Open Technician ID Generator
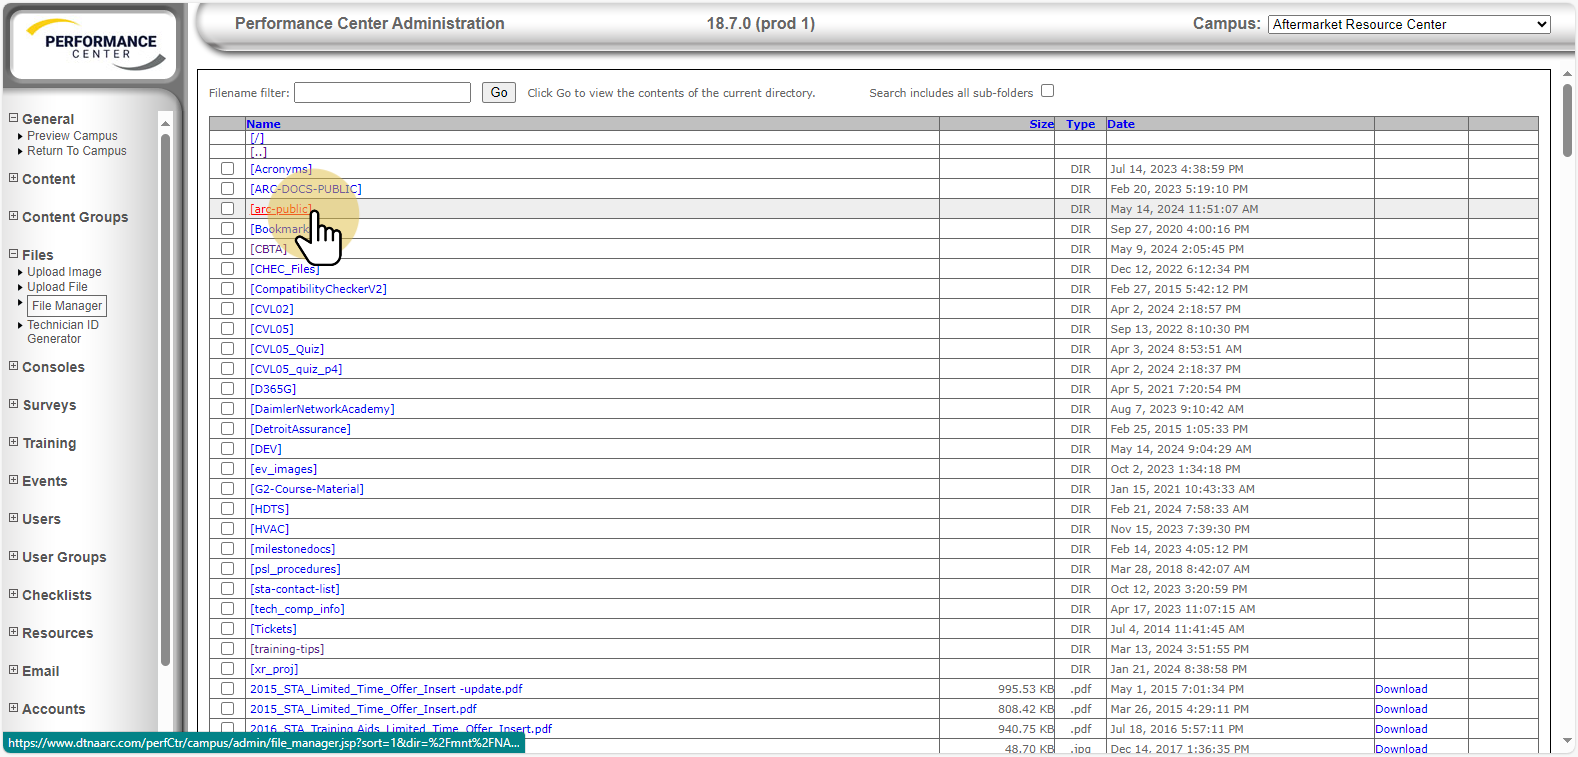The height and width of the screenshot is (757, 1578). (x=63, y=332)
